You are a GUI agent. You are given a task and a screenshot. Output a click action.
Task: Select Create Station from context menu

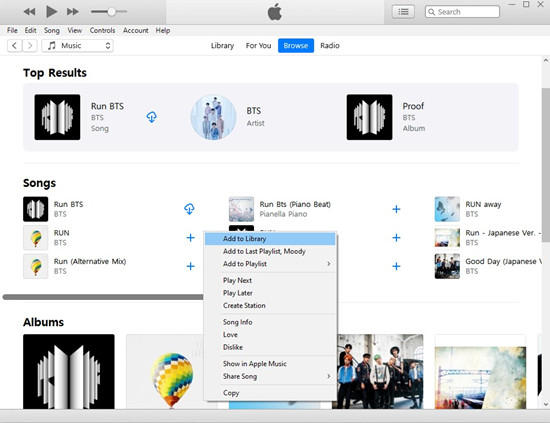270,306
